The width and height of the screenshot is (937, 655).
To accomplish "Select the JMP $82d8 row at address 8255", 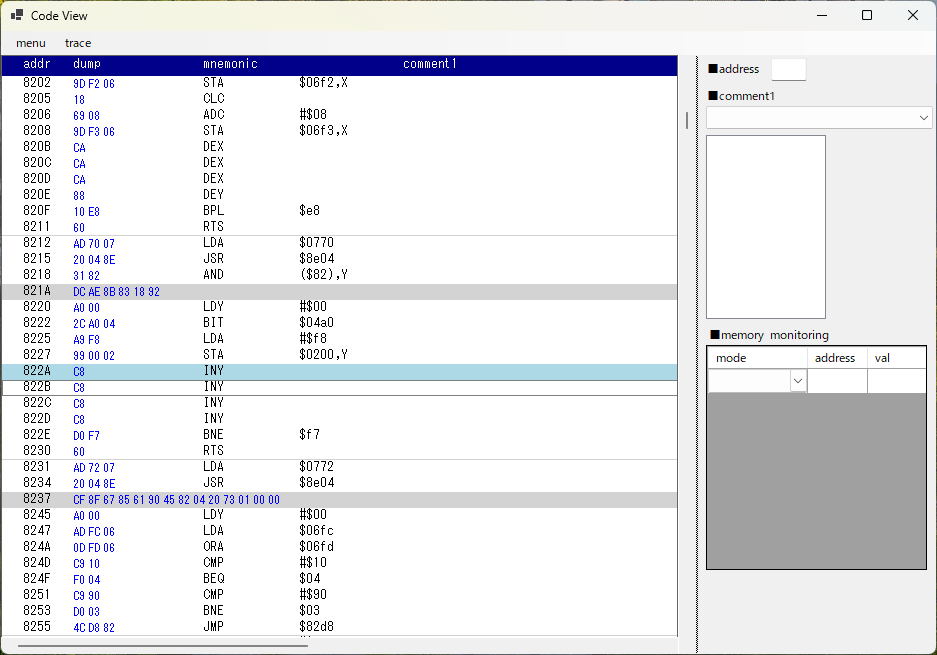I will coord(300,627).
